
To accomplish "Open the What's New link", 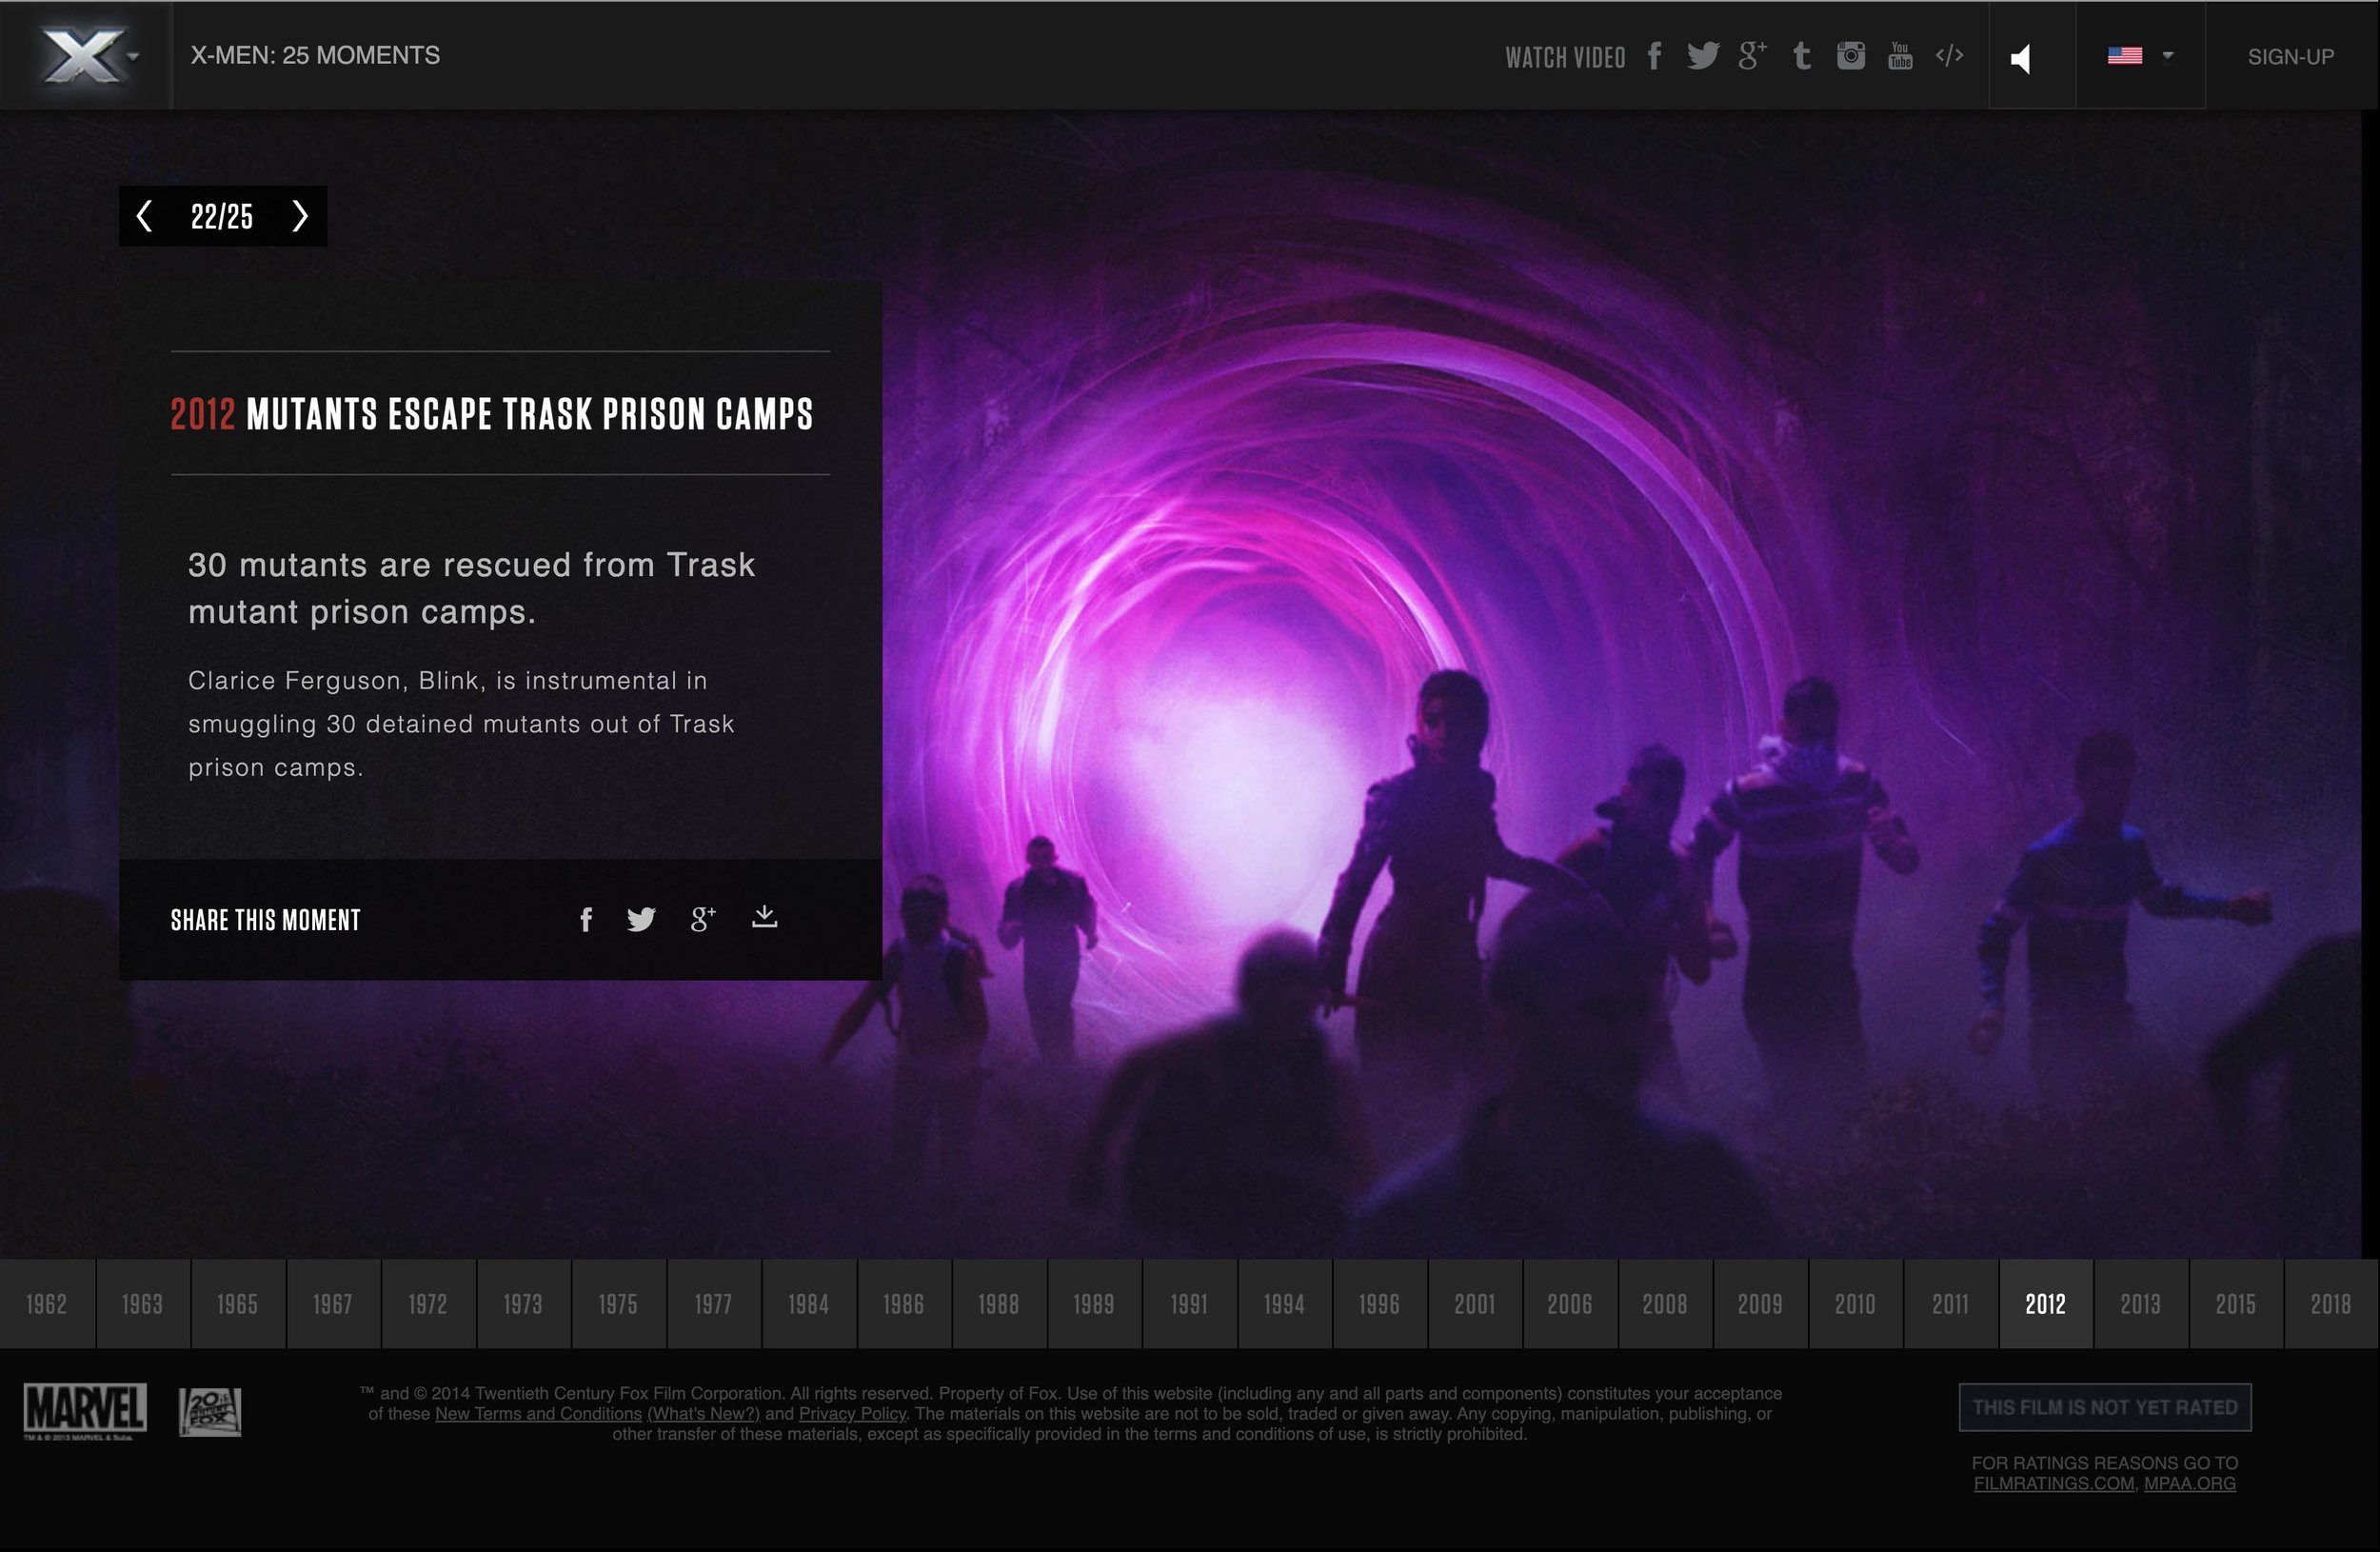I will [704, 1414].
